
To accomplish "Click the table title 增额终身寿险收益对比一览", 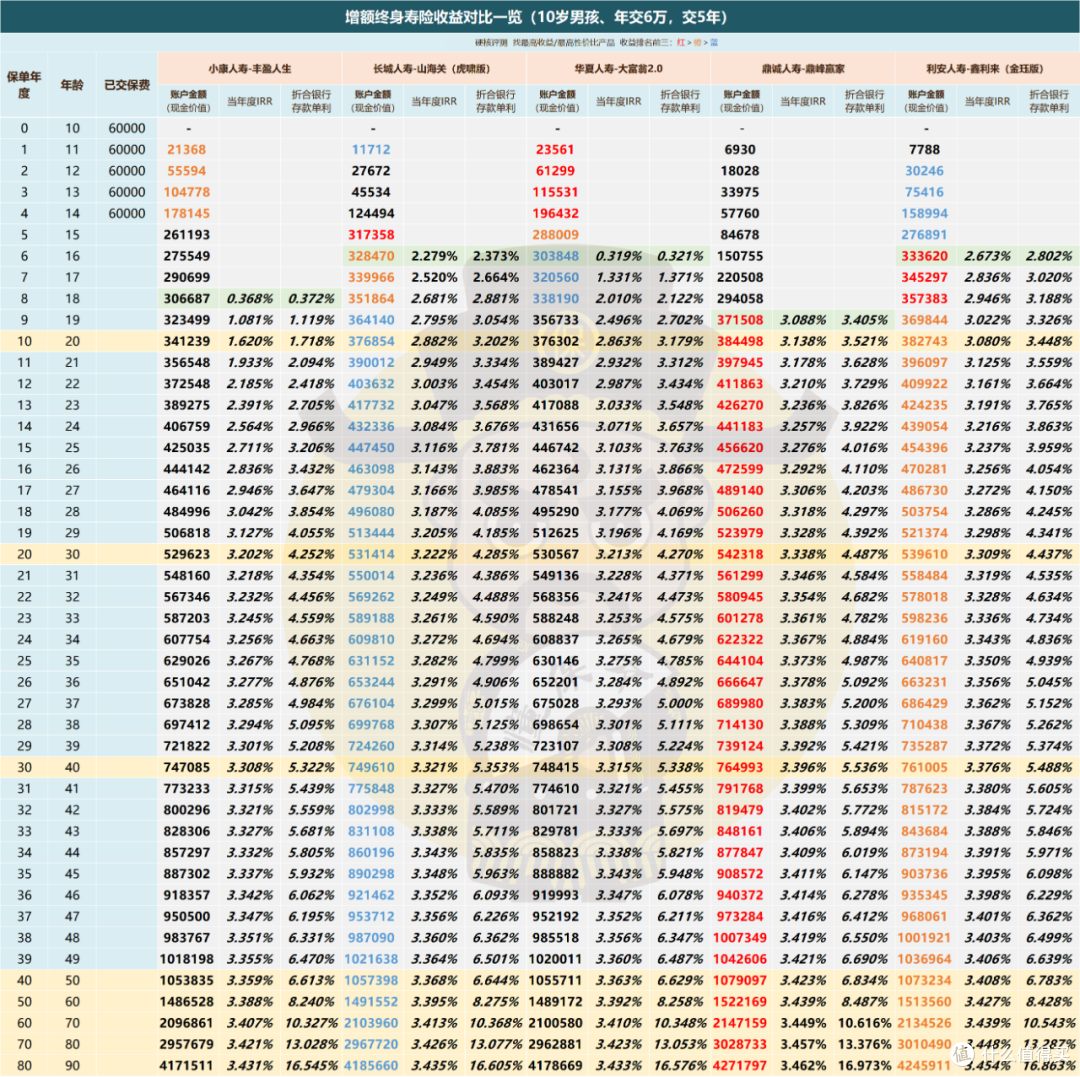I will (x=433, y=17).
